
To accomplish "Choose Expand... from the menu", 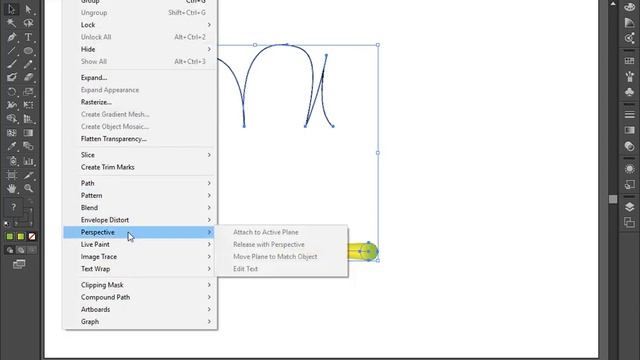I will (140, 78).
